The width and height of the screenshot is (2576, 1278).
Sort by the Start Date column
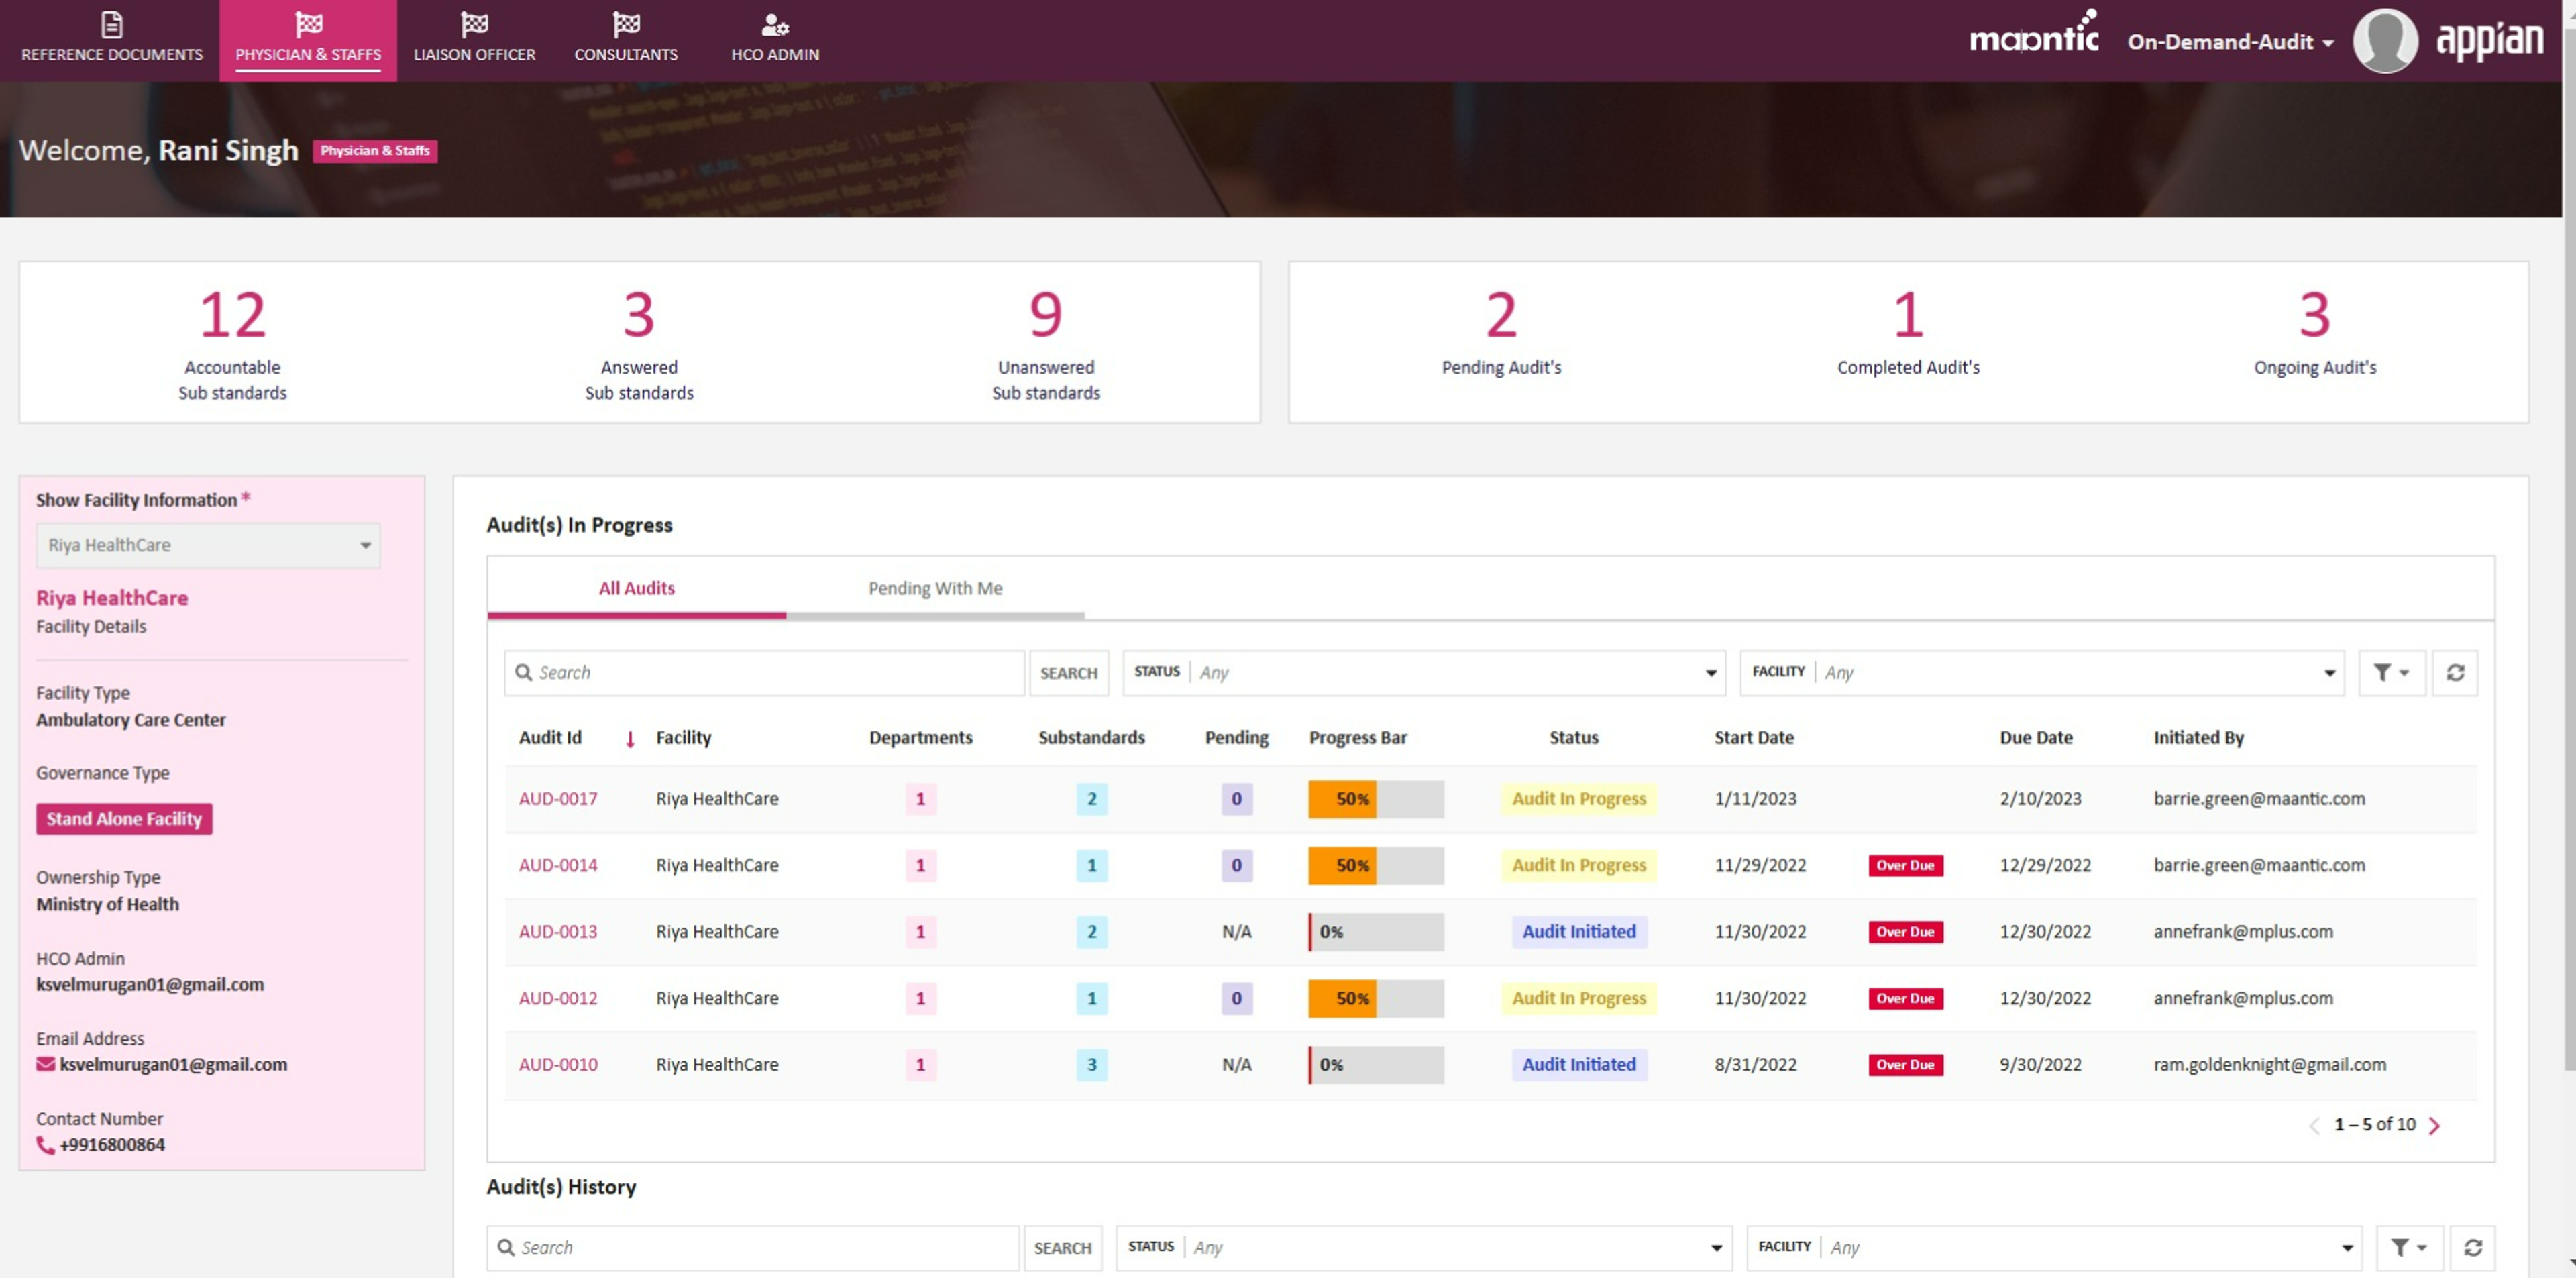point(1754,737)
